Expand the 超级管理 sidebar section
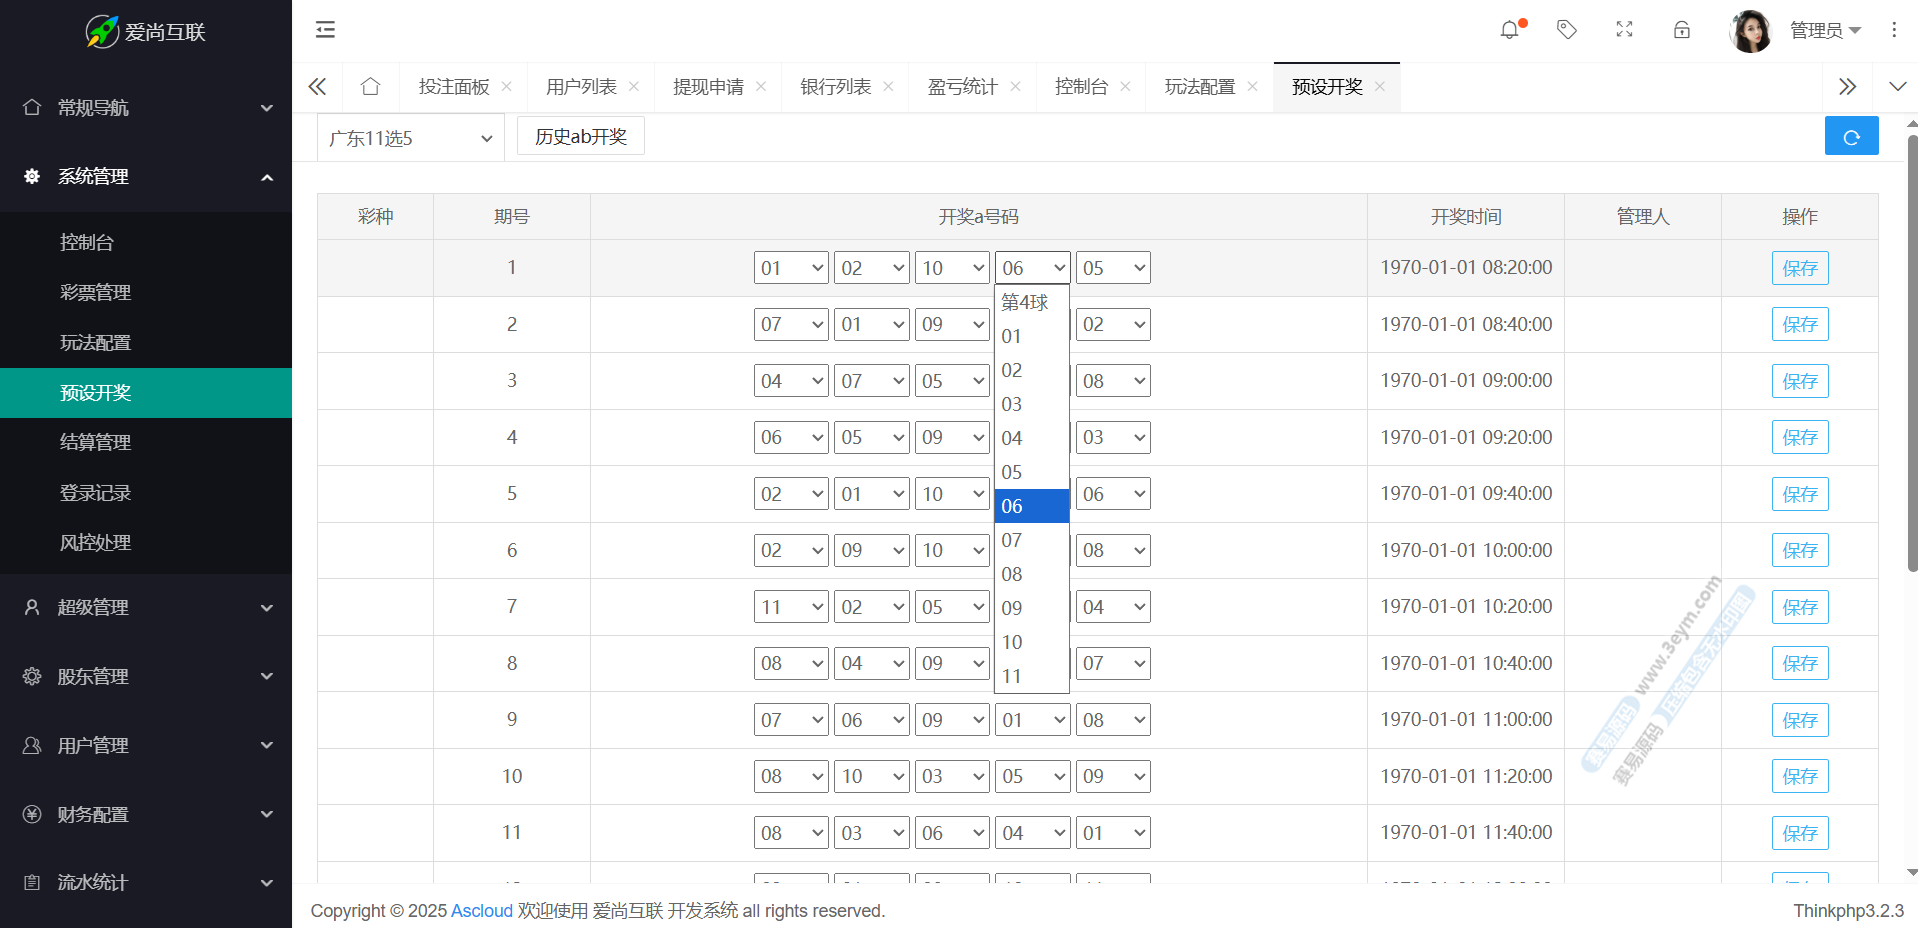Image resolution: width=1918 pixels, height=928 pixels. [146, 607]
